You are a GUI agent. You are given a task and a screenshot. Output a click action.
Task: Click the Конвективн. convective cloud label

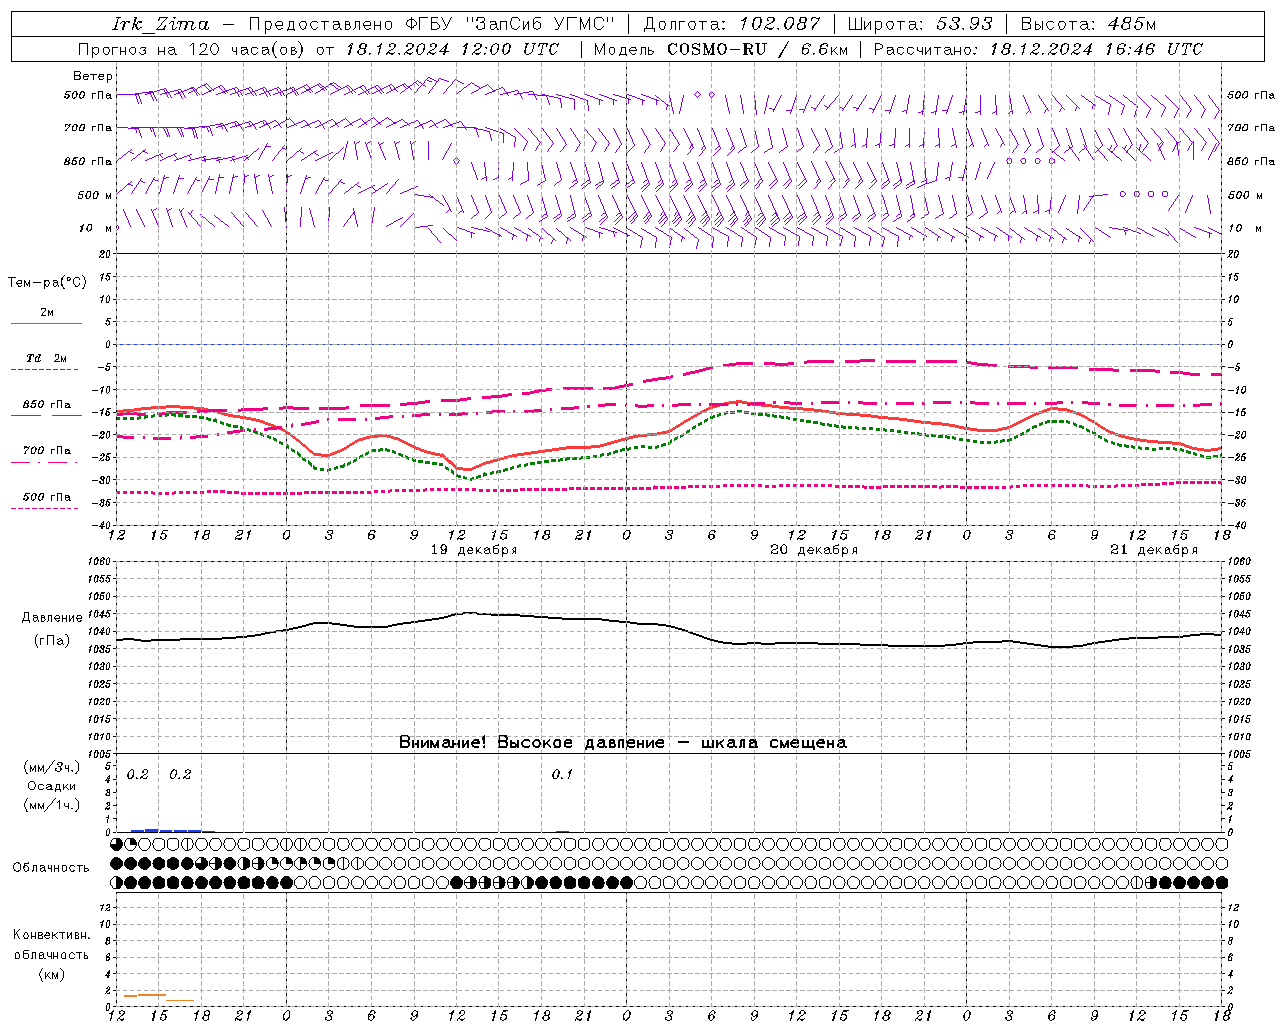51,935
